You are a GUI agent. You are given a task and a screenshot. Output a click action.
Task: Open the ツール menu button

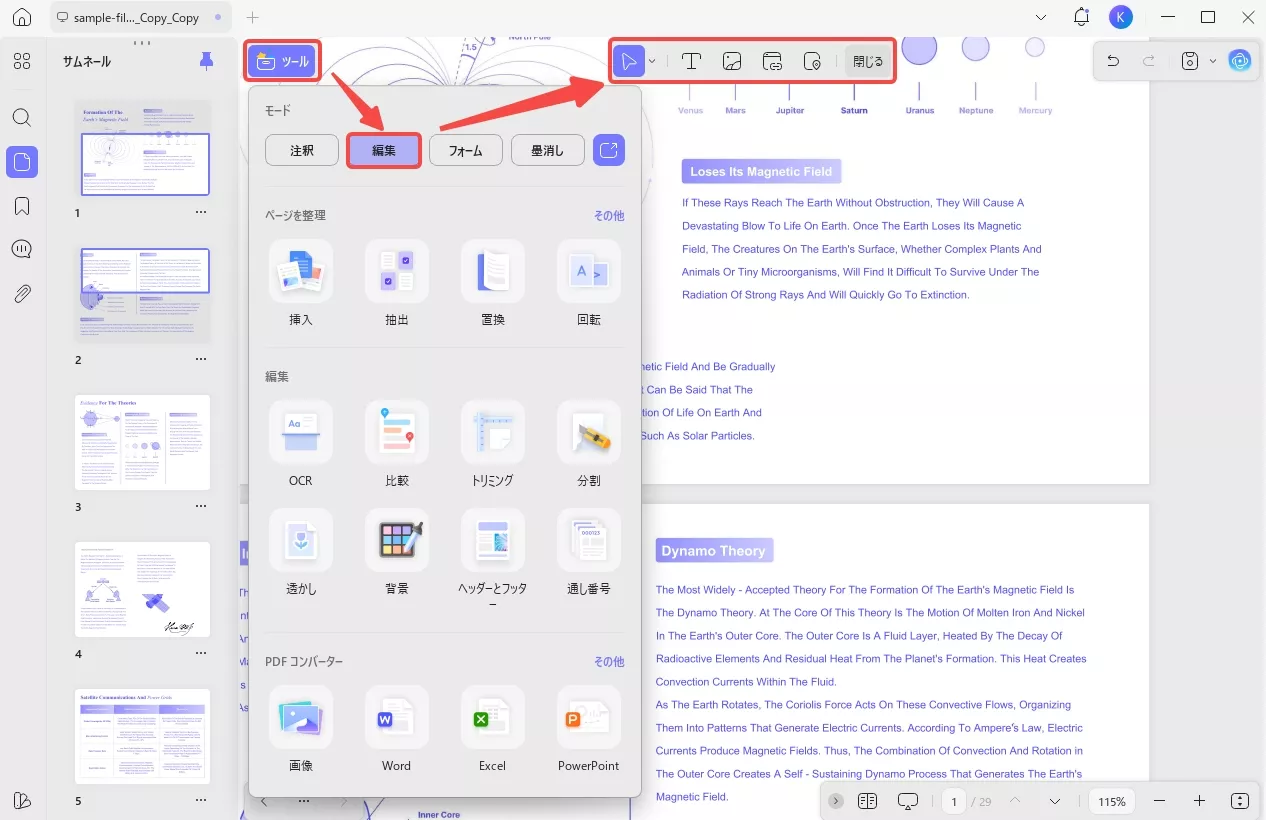(x=282, y=62)
